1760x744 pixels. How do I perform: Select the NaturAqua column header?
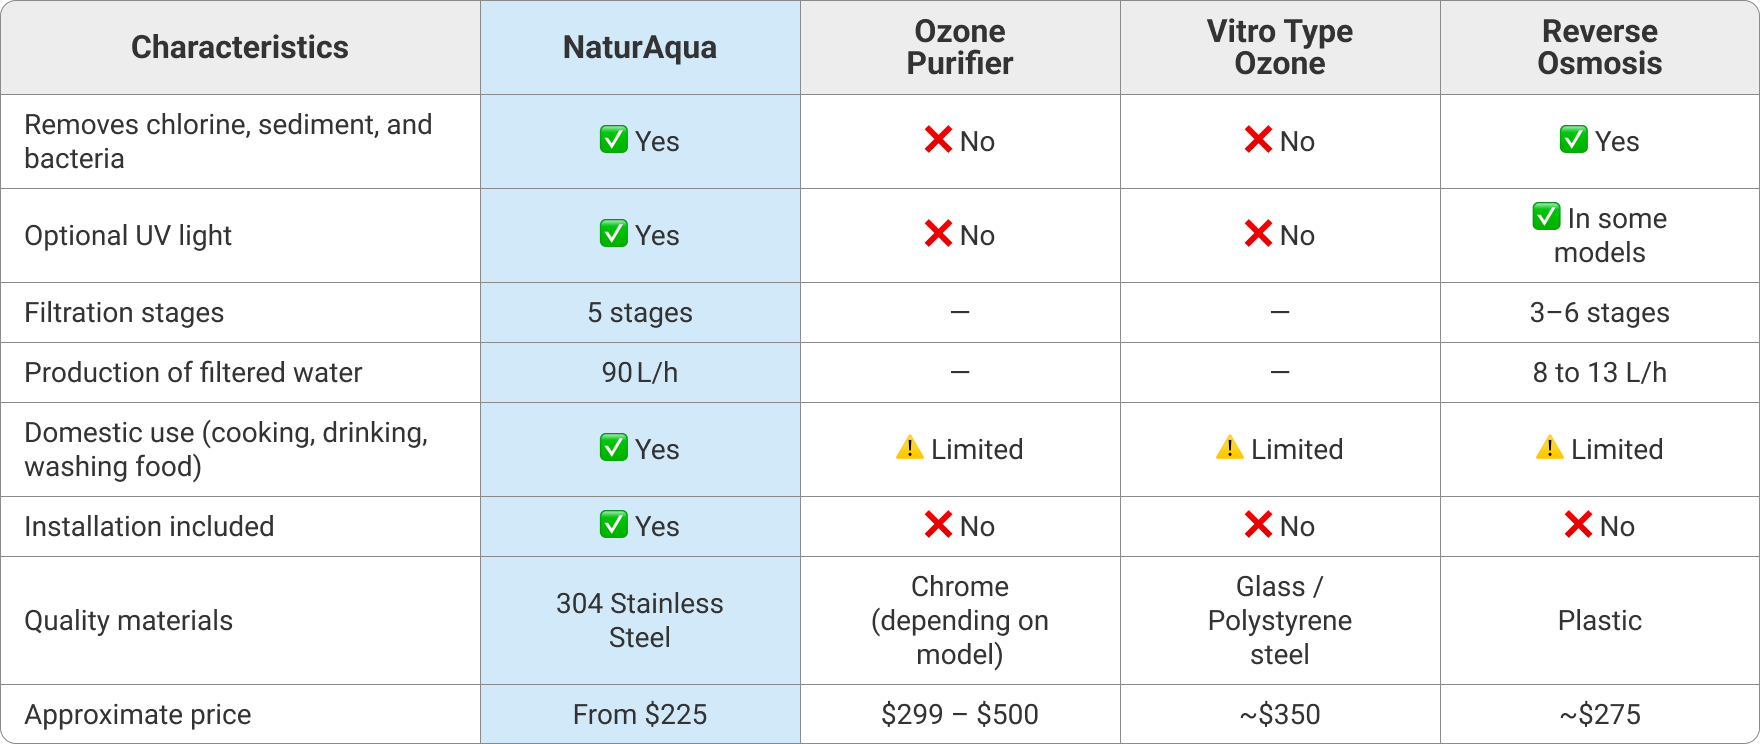point(640,48)
